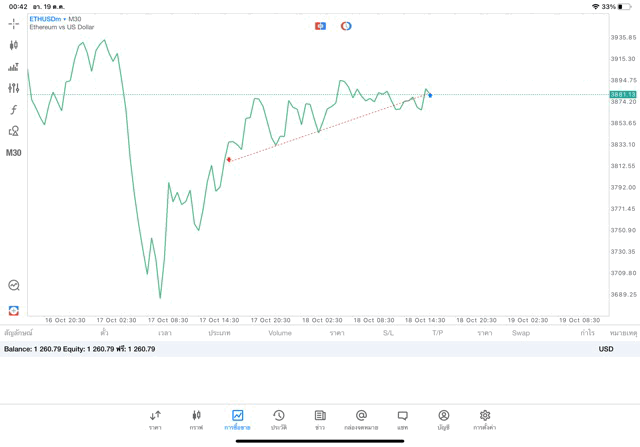This screenshot has width=640, height=447.
Task: Click the volume bars icon in left toolbar
Action: click(14, 67)
